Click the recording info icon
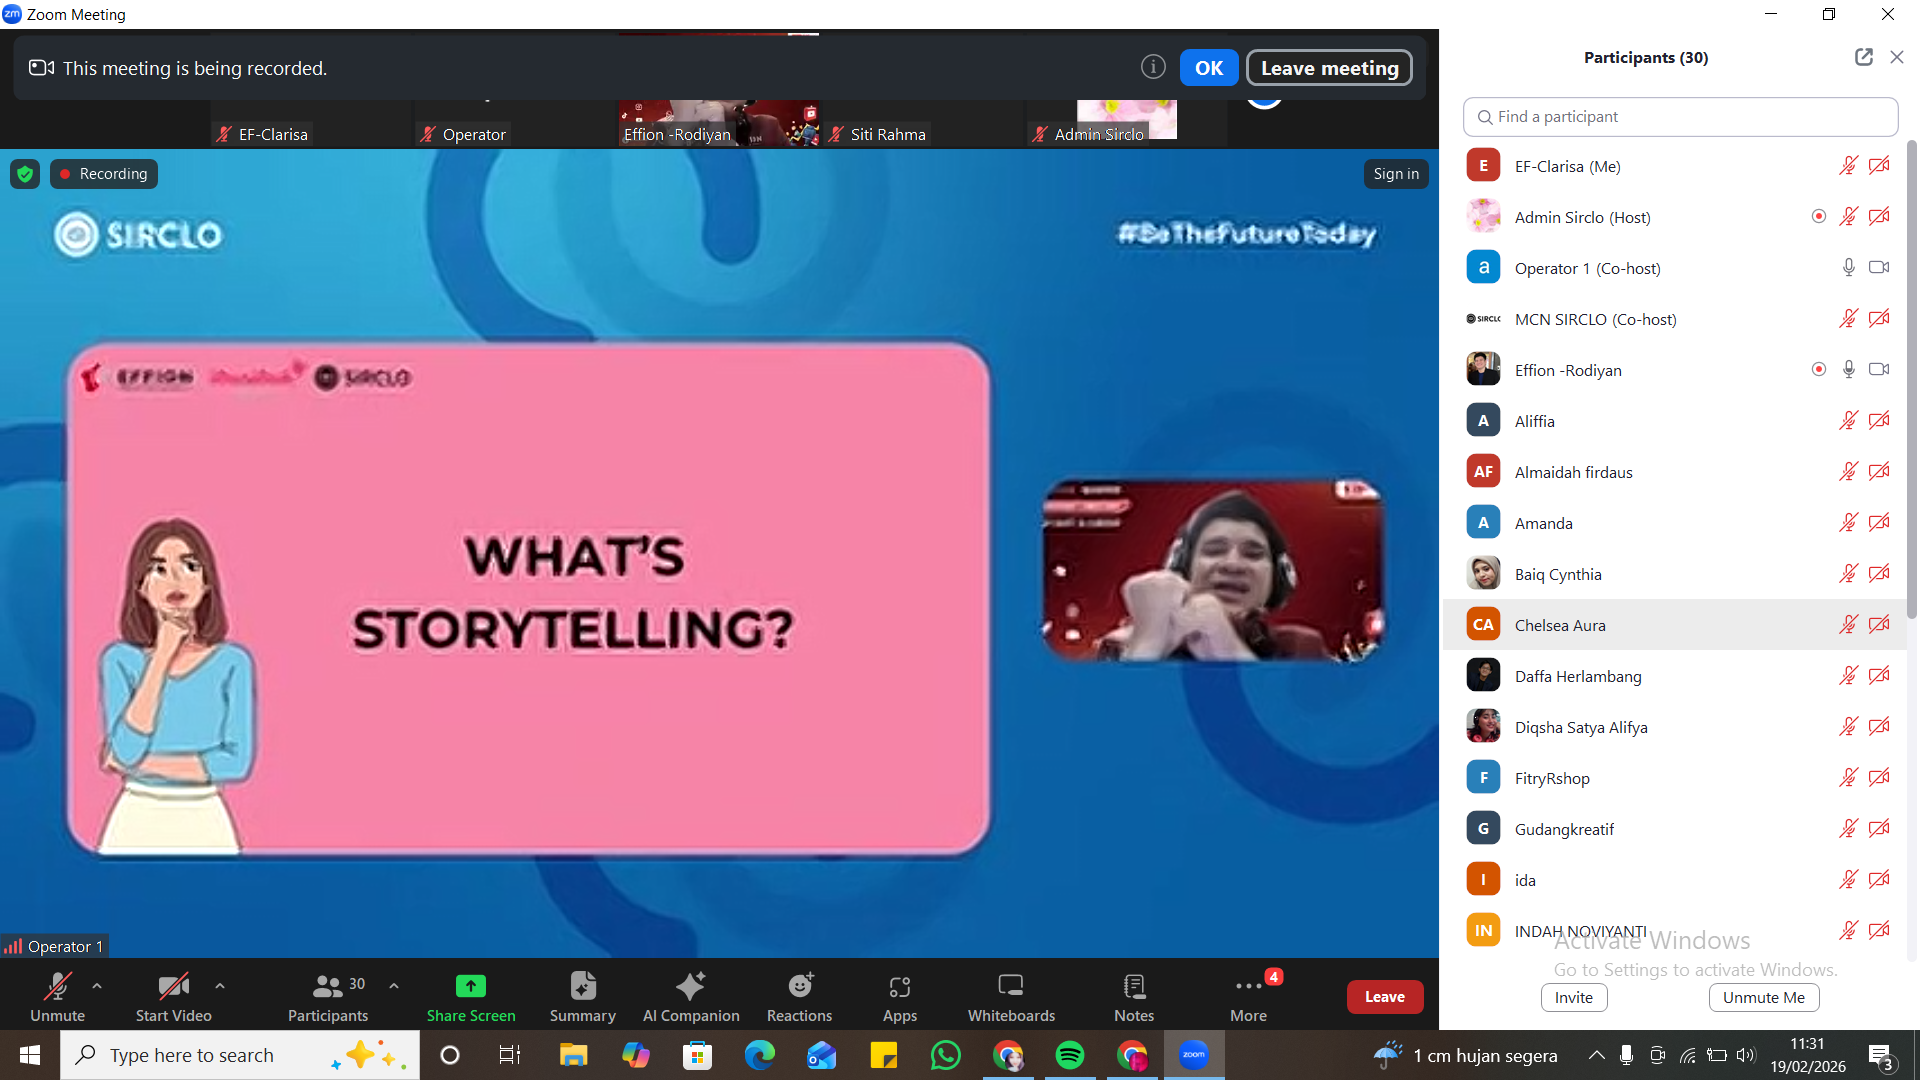 pos(1153,67)
